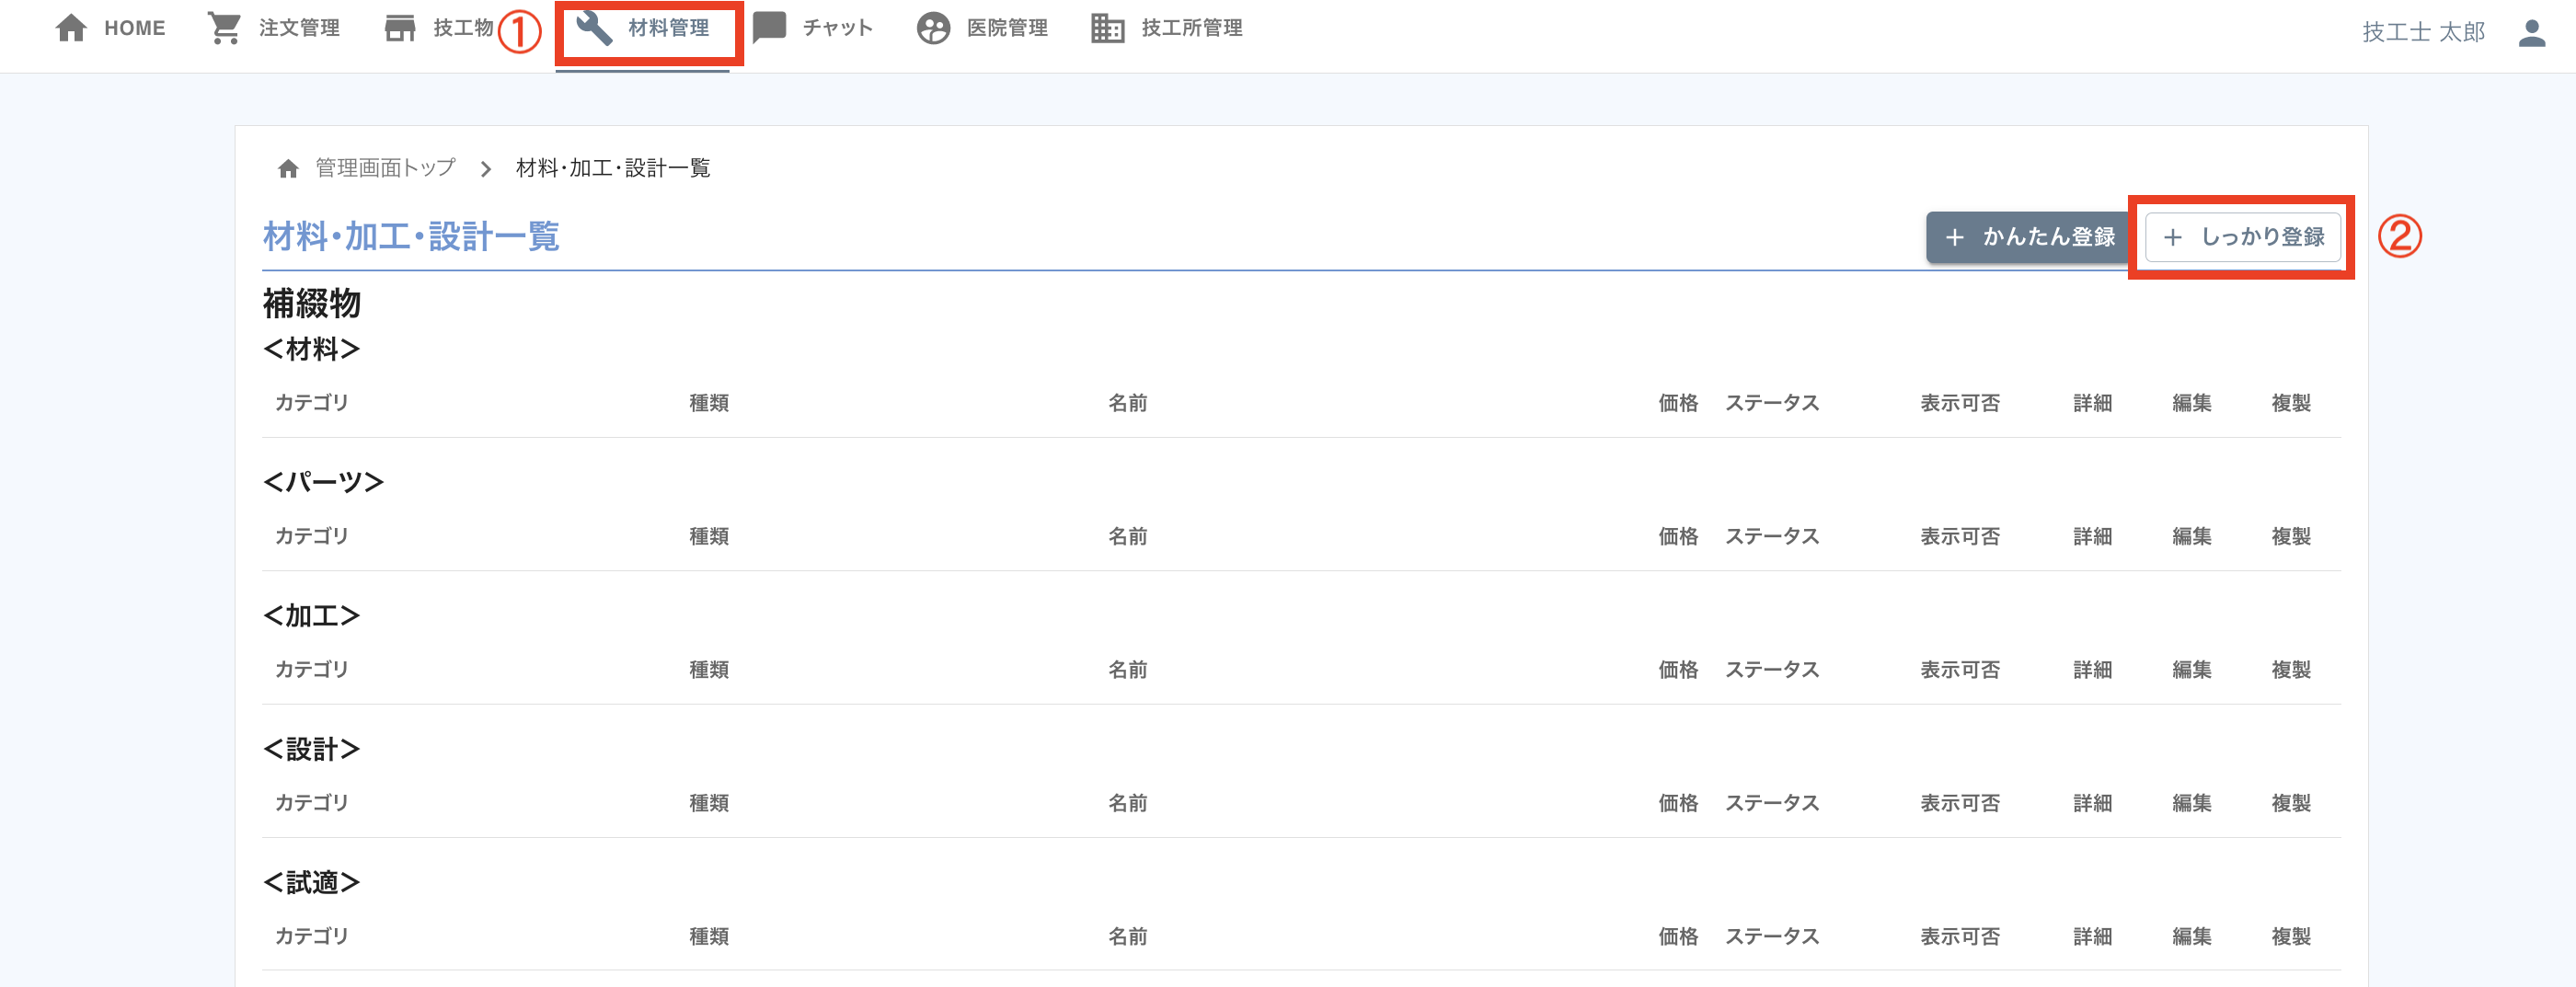
Task: Click the 医院管理 face icon
Action: (933, 28)
